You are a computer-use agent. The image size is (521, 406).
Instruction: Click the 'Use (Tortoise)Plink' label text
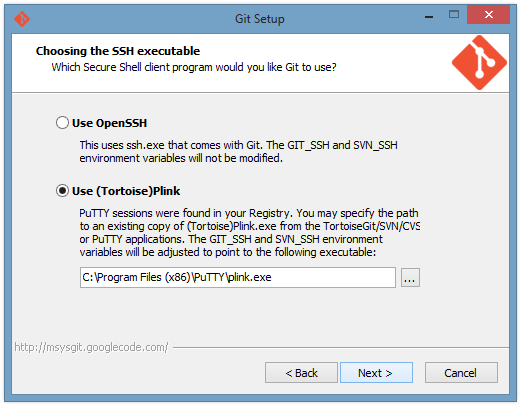[126, 191]
